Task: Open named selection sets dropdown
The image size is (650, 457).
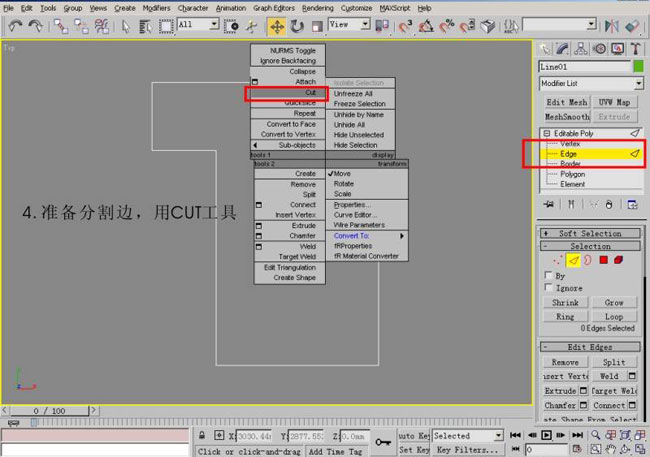Action: pos(592,24)
